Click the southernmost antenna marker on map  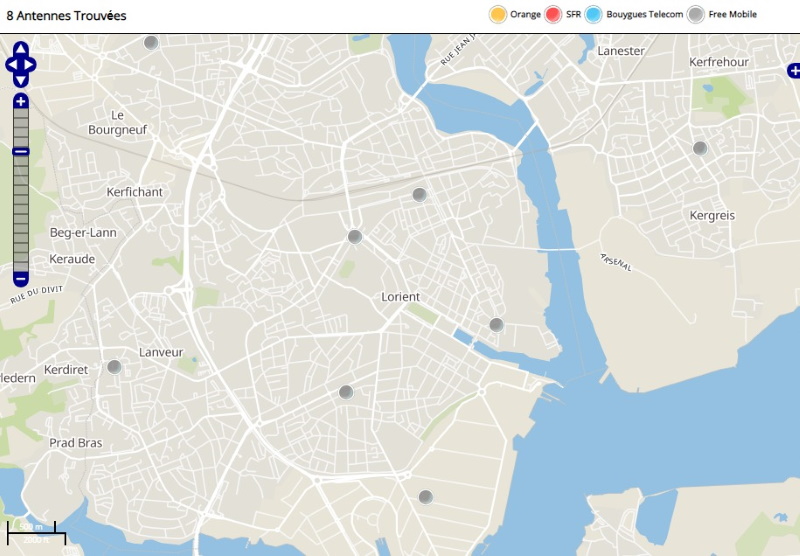425,496
